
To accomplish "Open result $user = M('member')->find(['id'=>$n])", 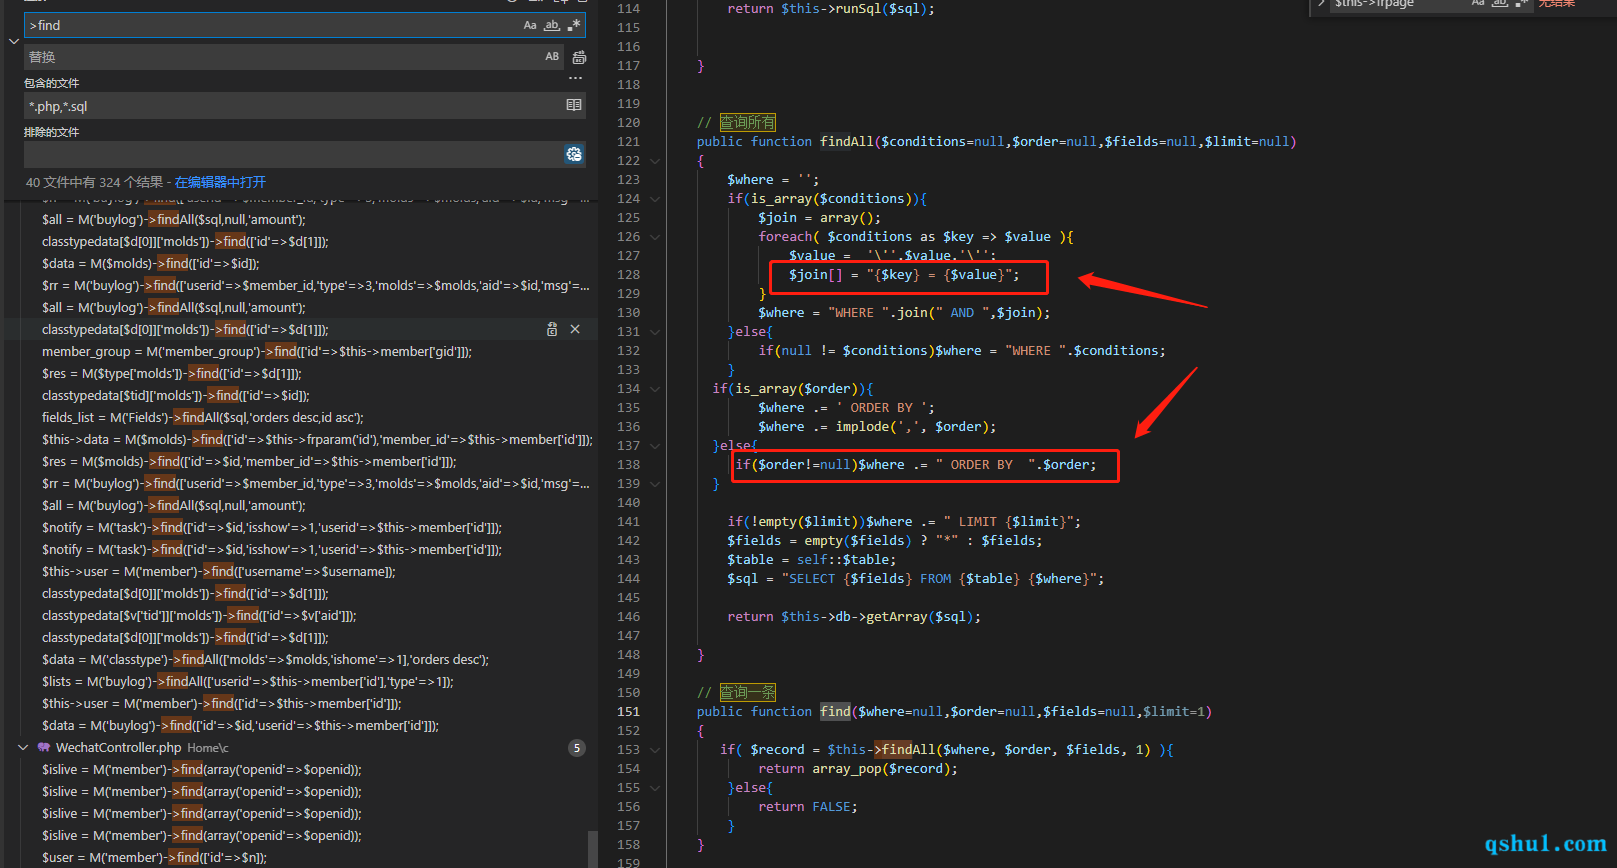I will [x=154, y=857].
